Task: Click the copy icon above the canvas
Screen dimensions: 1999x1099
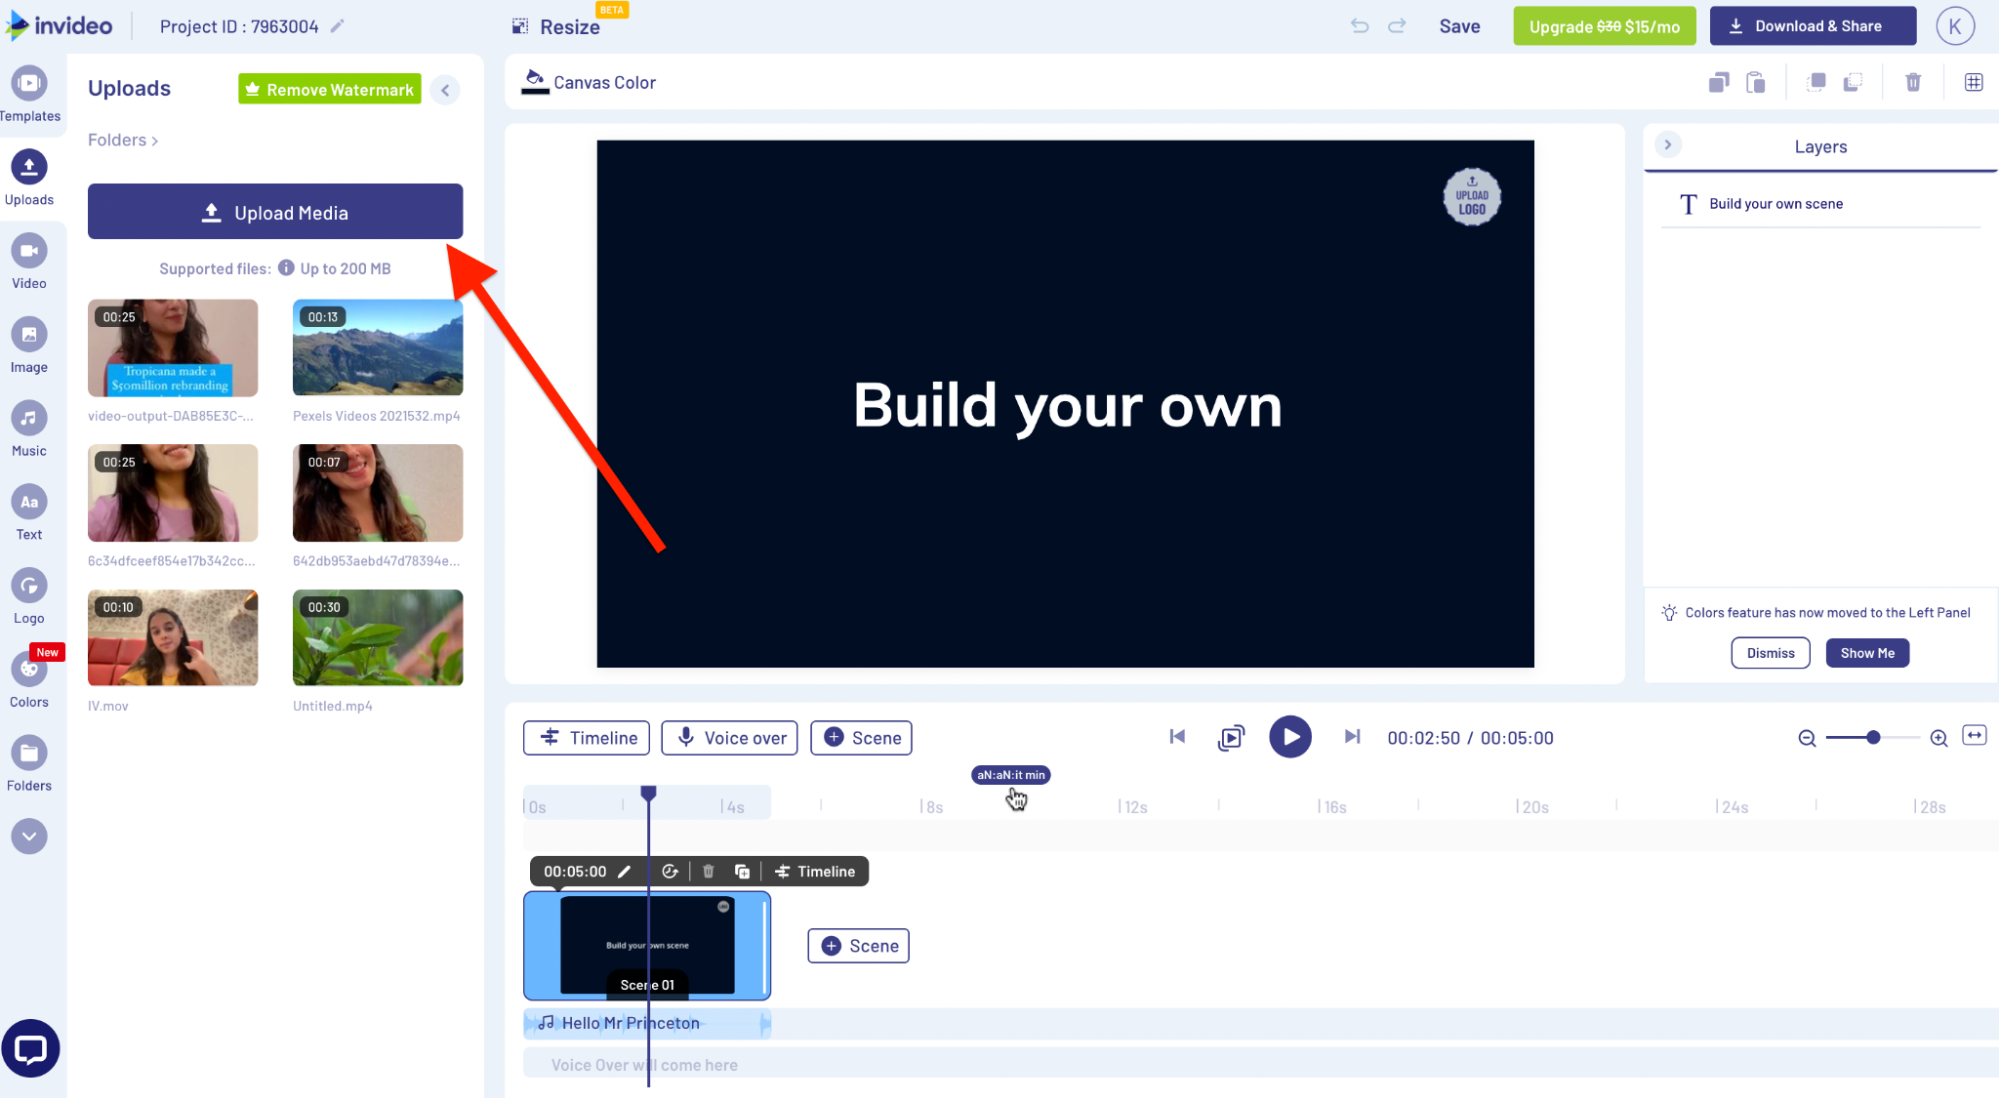Action: click(1719, 82)
